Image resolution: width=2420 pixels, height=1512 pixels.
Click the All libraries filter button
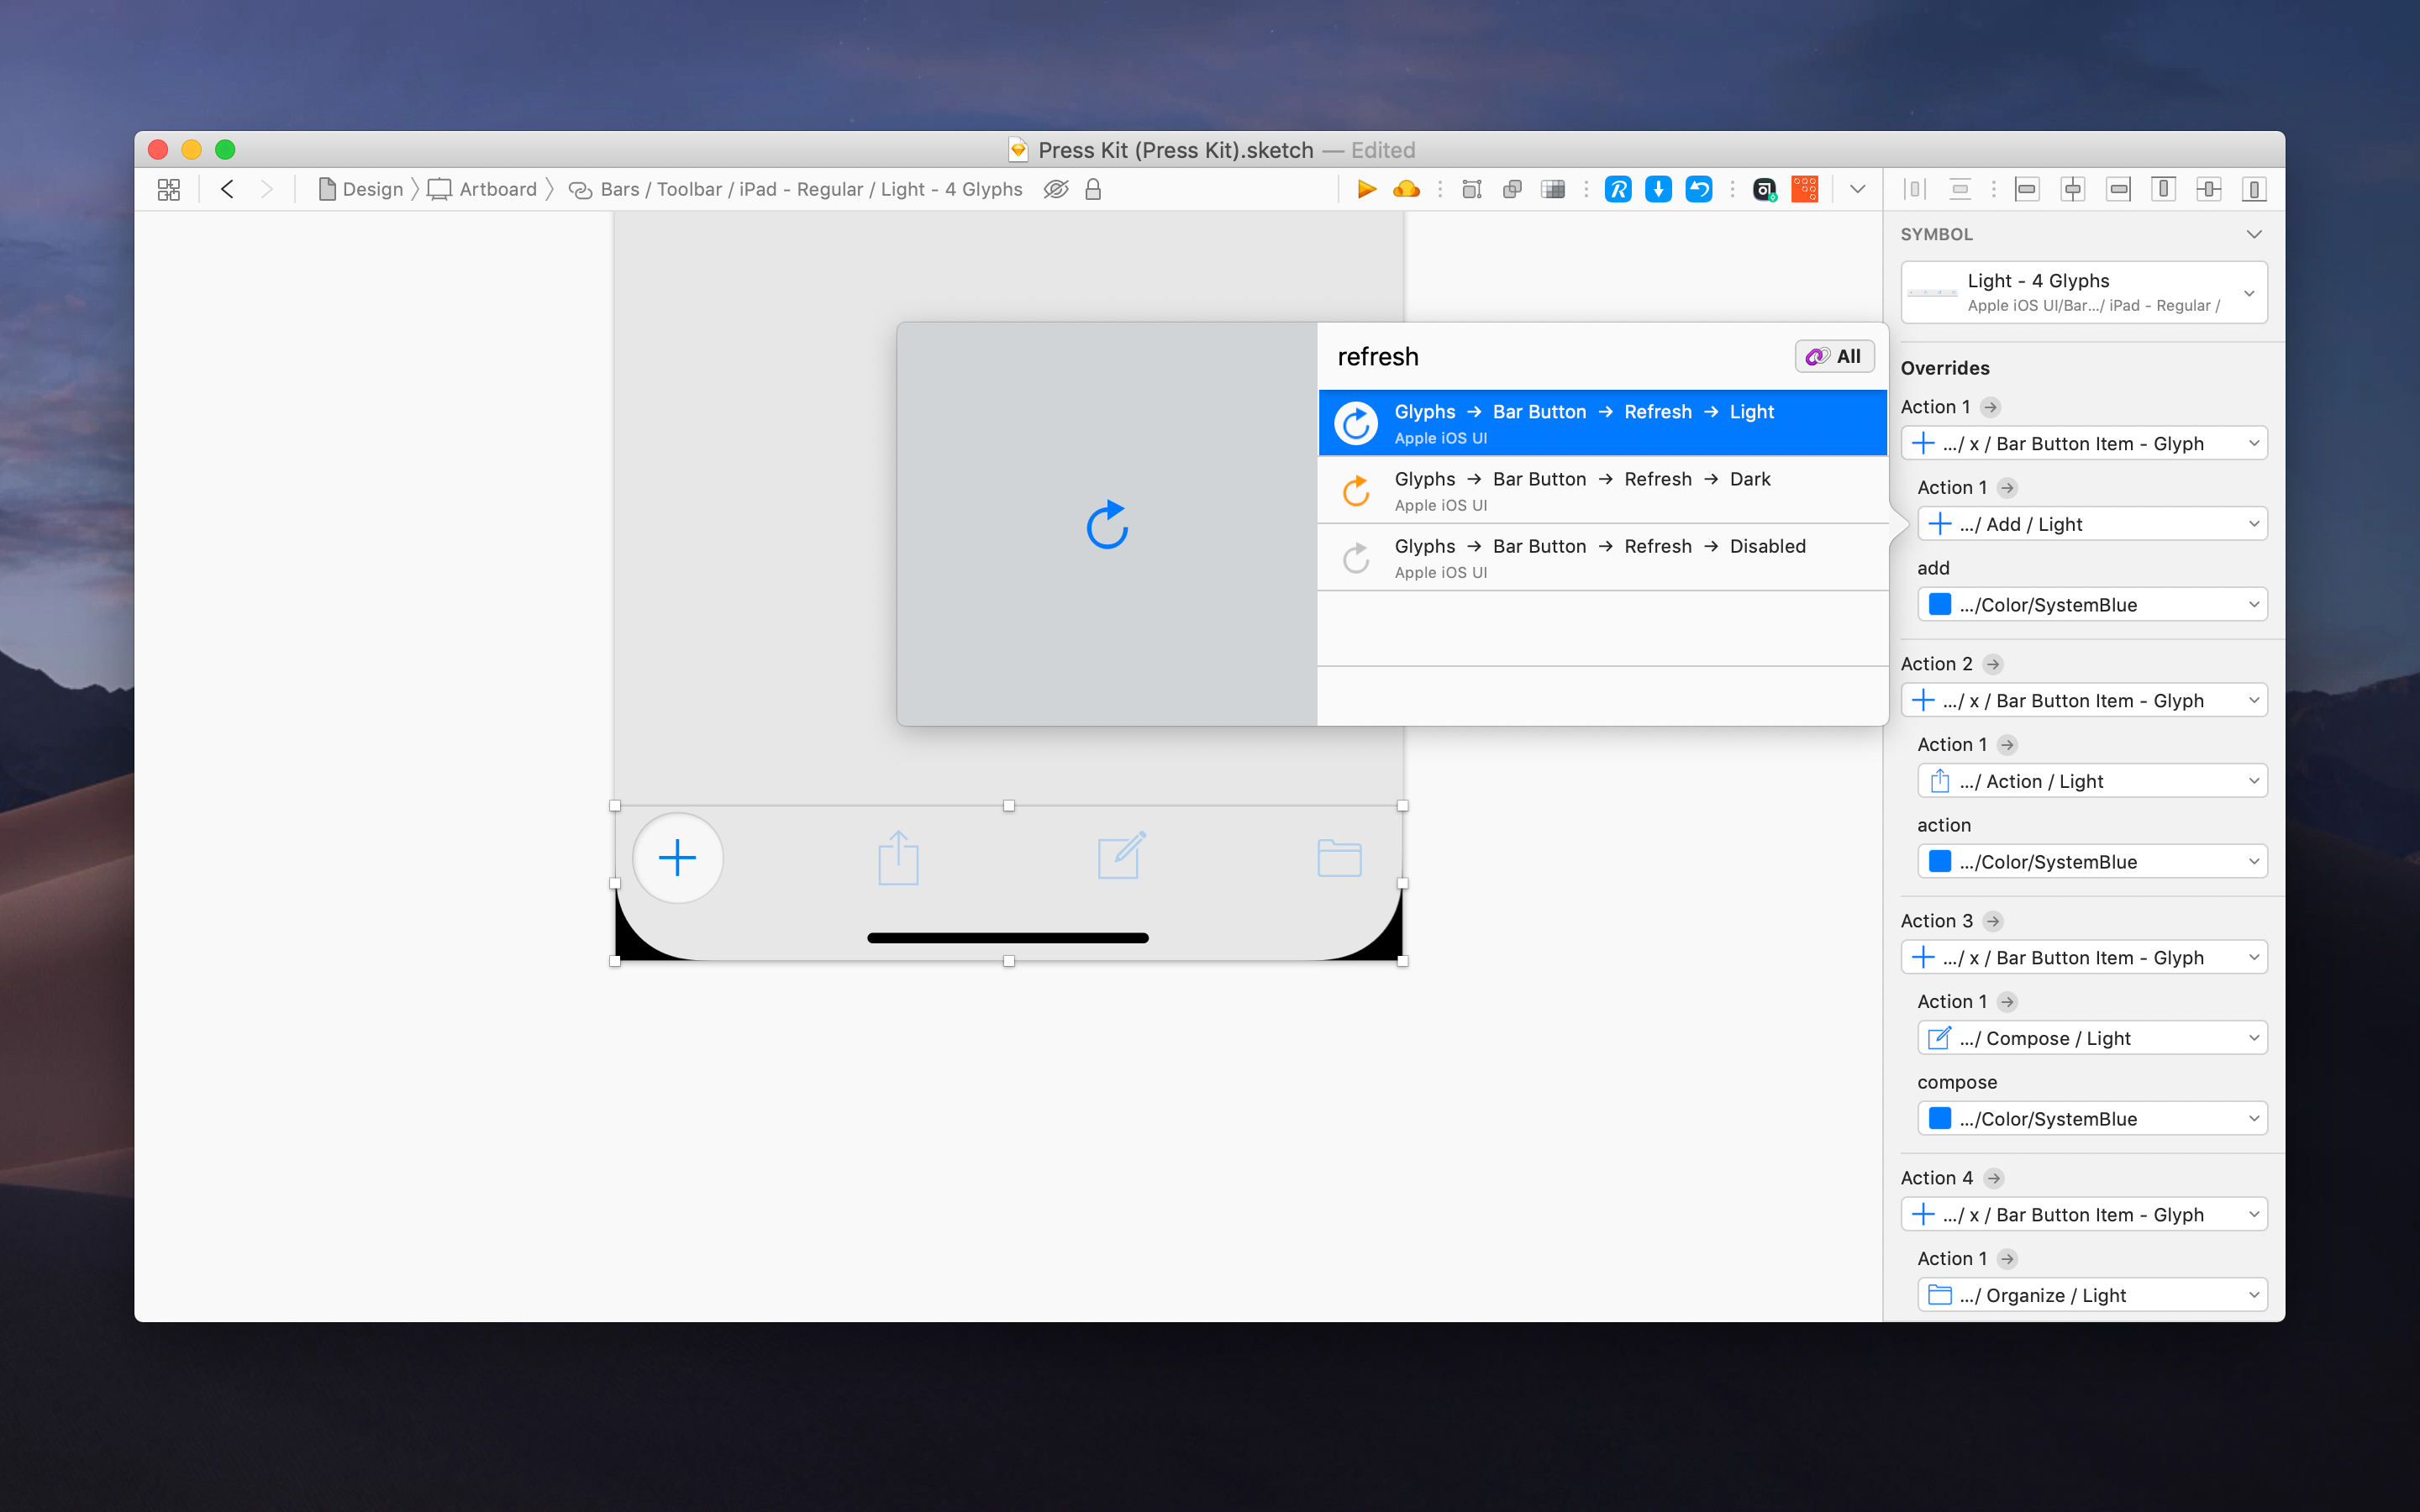pyautogui.click(x=1834, y=356)
